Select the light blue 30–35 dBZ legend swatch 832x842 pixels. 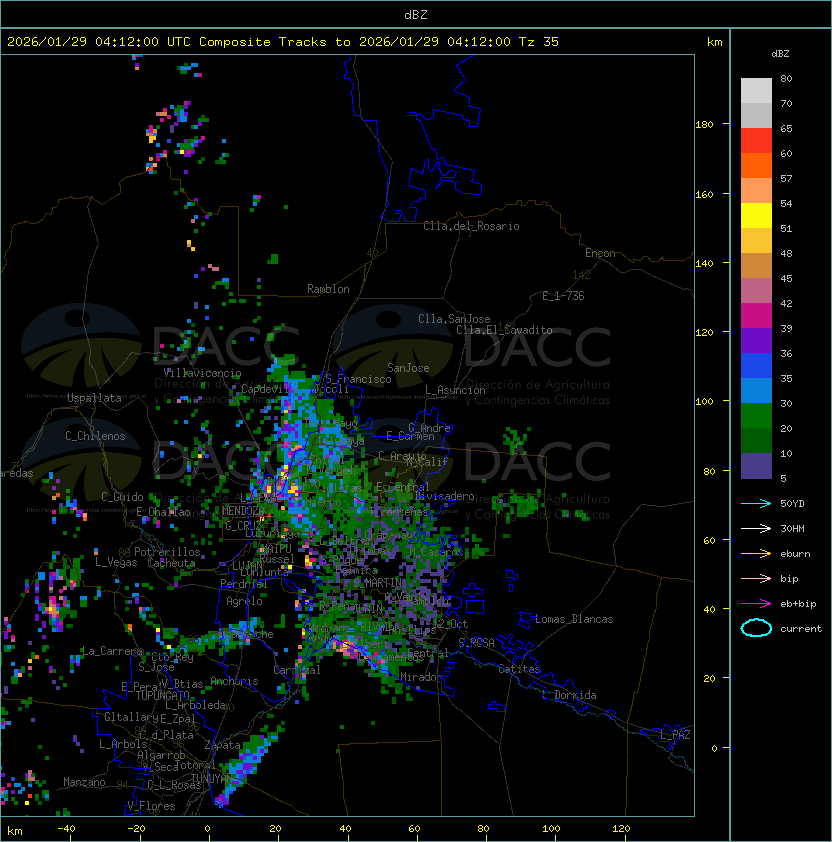pyautogui.click(x=756, y=390)
